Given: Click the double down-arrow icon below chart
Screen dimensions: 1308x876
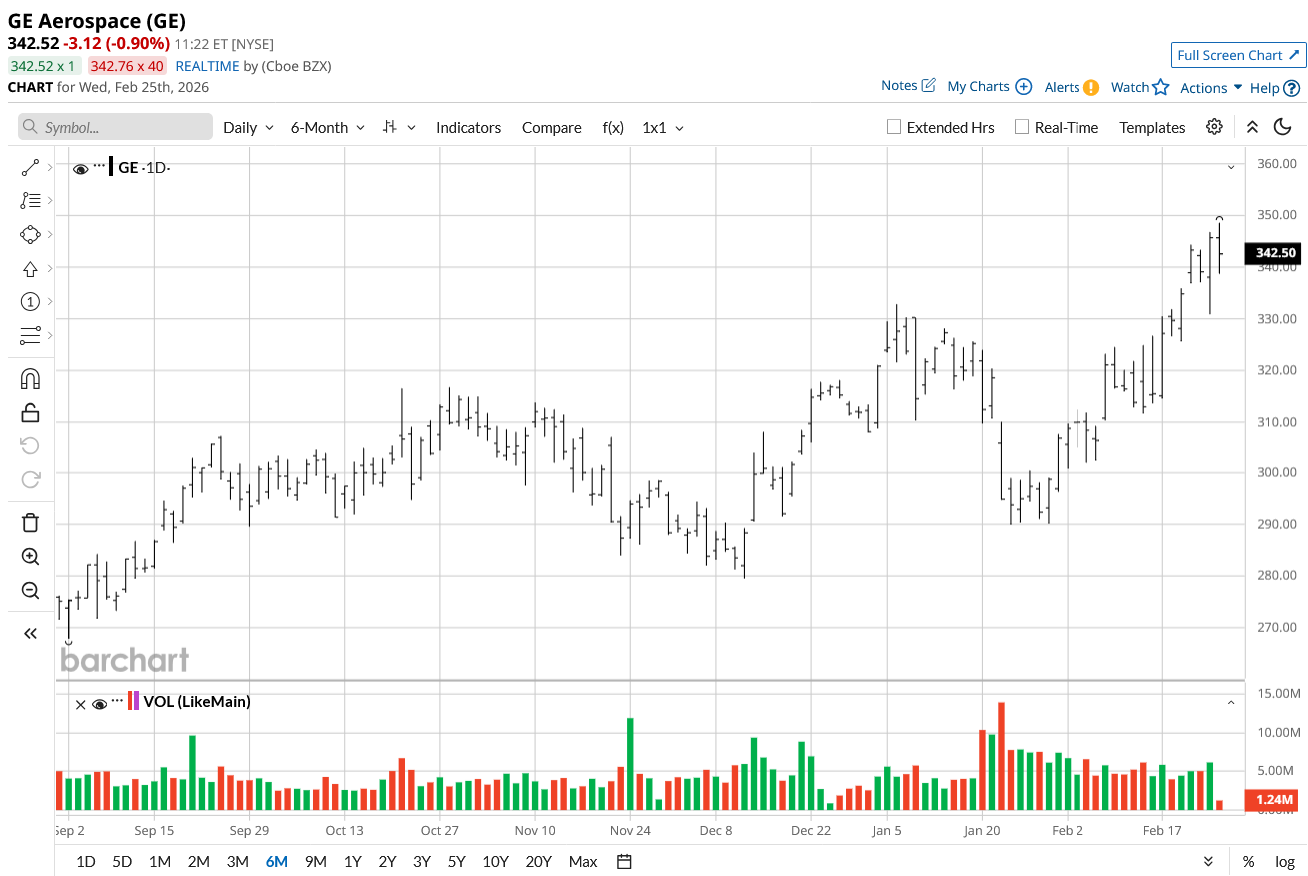Looking at the screenshot, I should click(x=1208, y=861).
